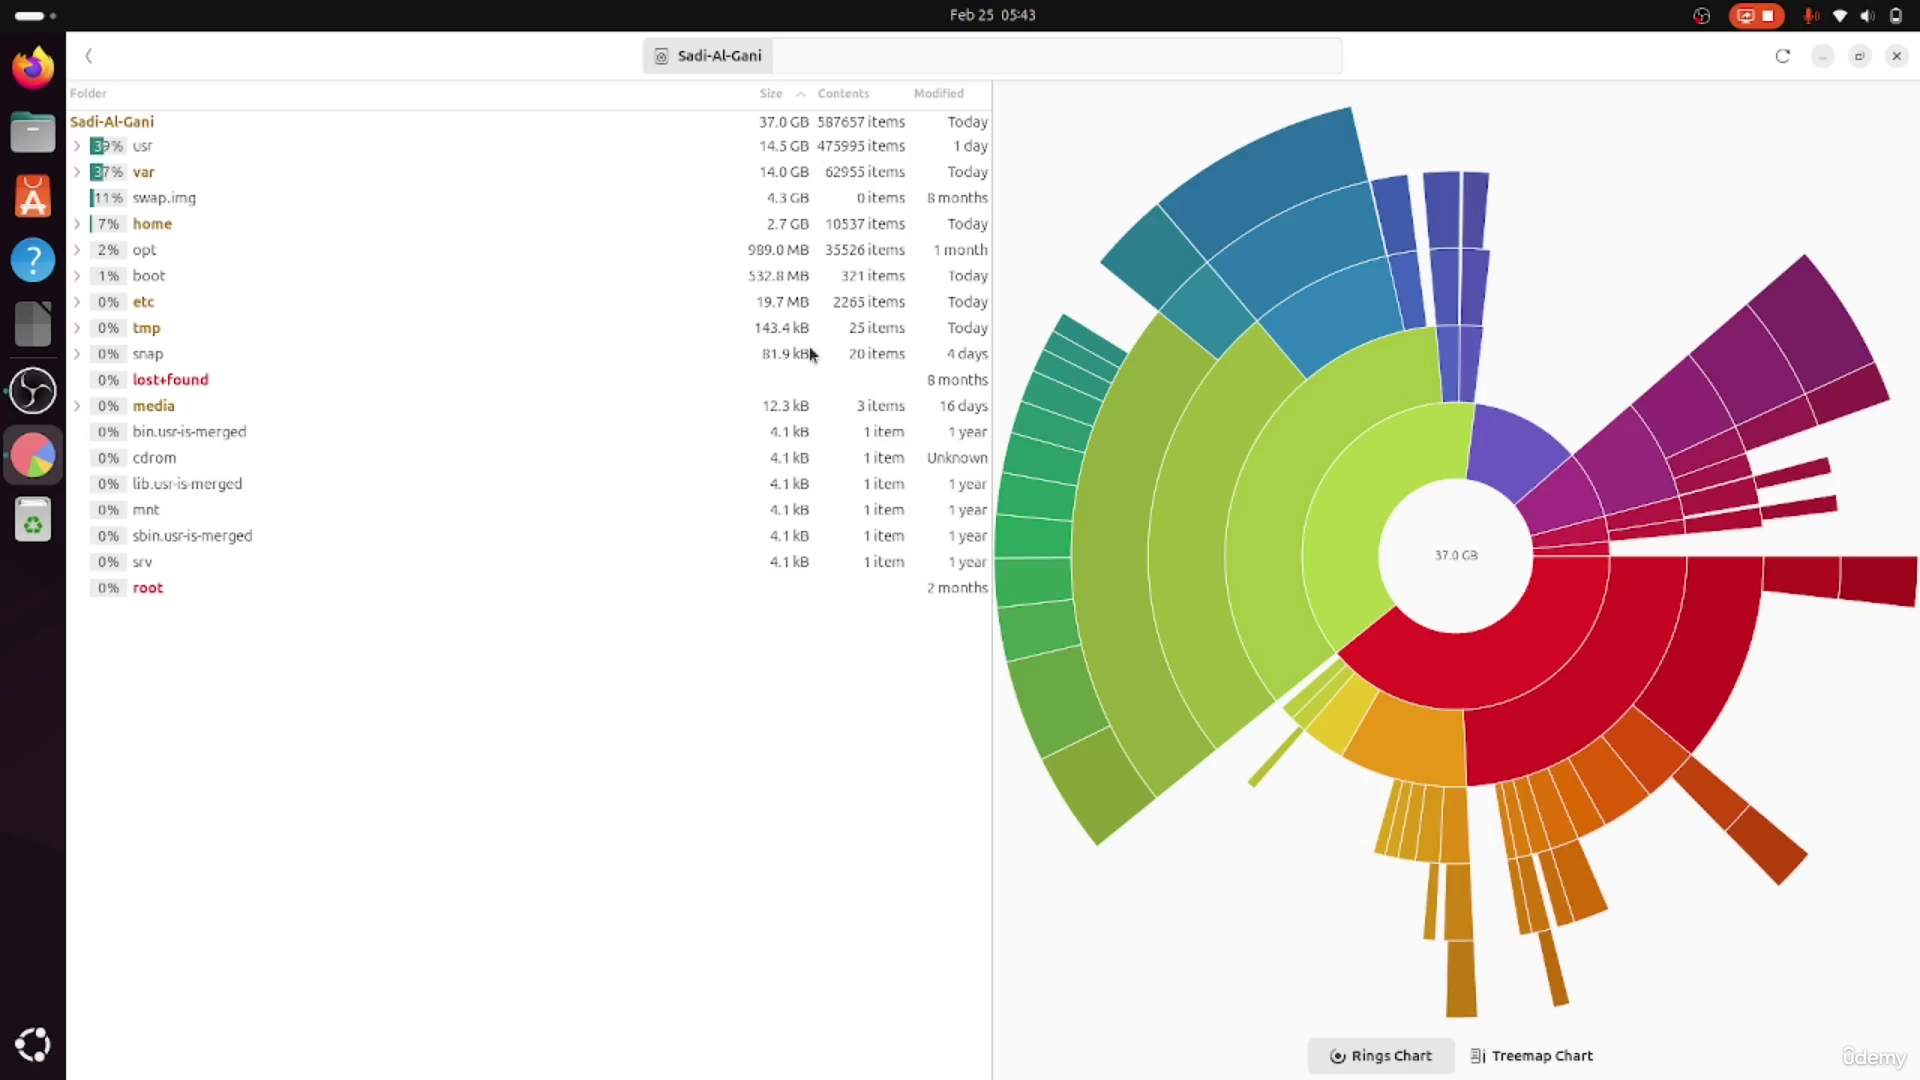Image resolution: width=1920 pixels, height=1080 pixels.
Task: Sort by the Contents column header
Action: point(843,93)
